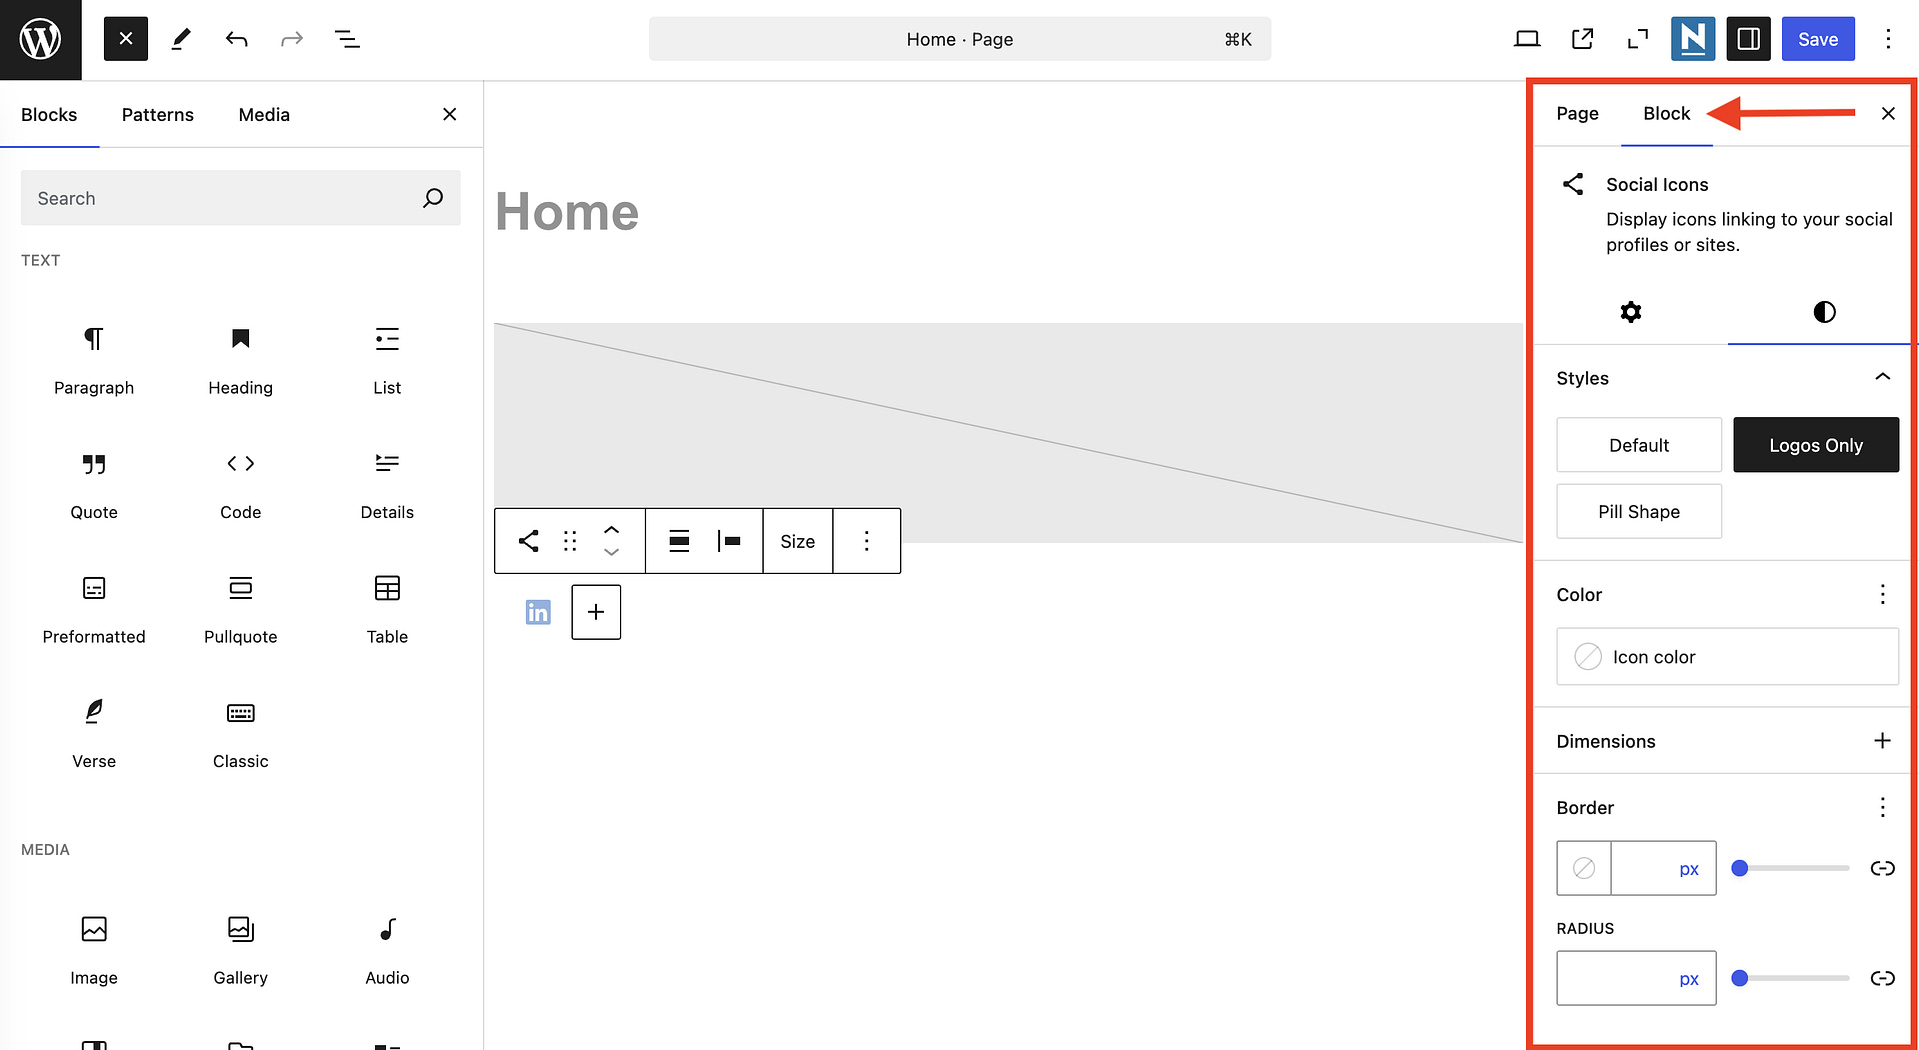Click the border width slider
The image size is (1919, 1050).
click(1793, 868)
